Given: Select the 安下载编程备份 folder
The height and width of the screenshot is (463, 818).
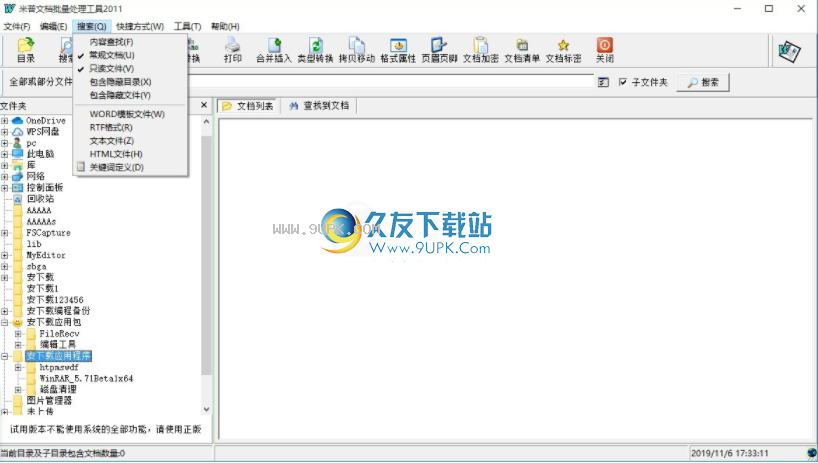Looking at the screenshot, I should [x=58, y=311].
